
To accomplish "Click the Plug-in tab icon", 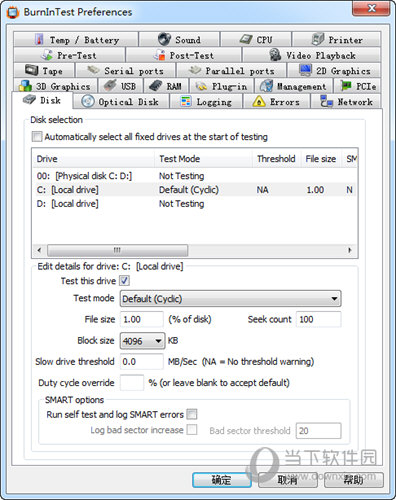I will [x=201, y=86].
